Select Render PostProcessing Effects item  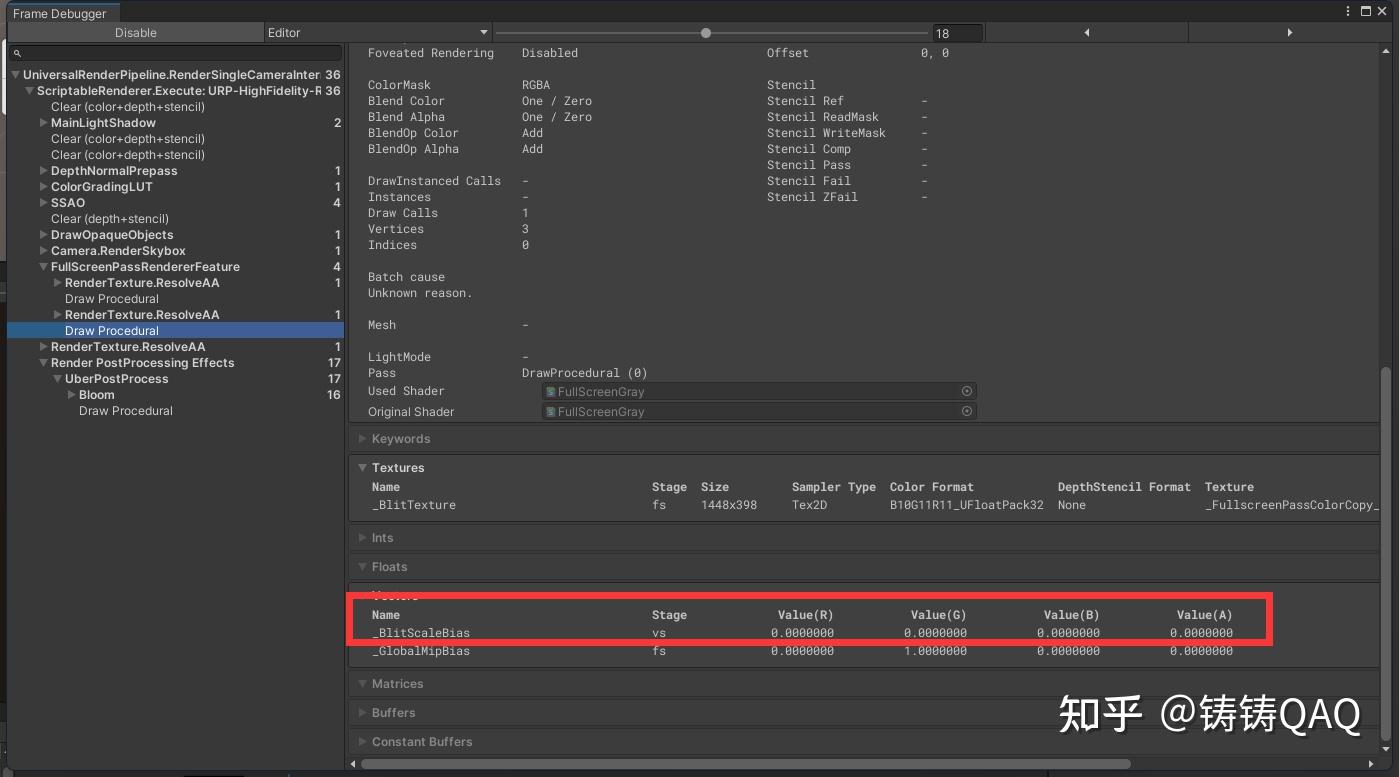coord(143,363)
